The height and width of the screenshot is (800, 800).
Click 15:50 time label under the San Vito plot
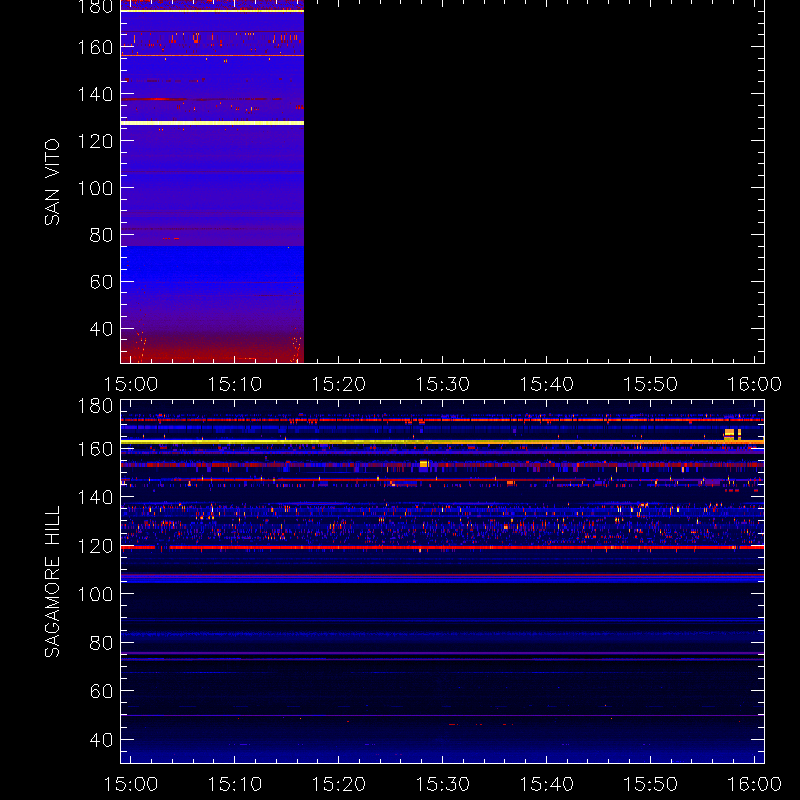point(651,384)
